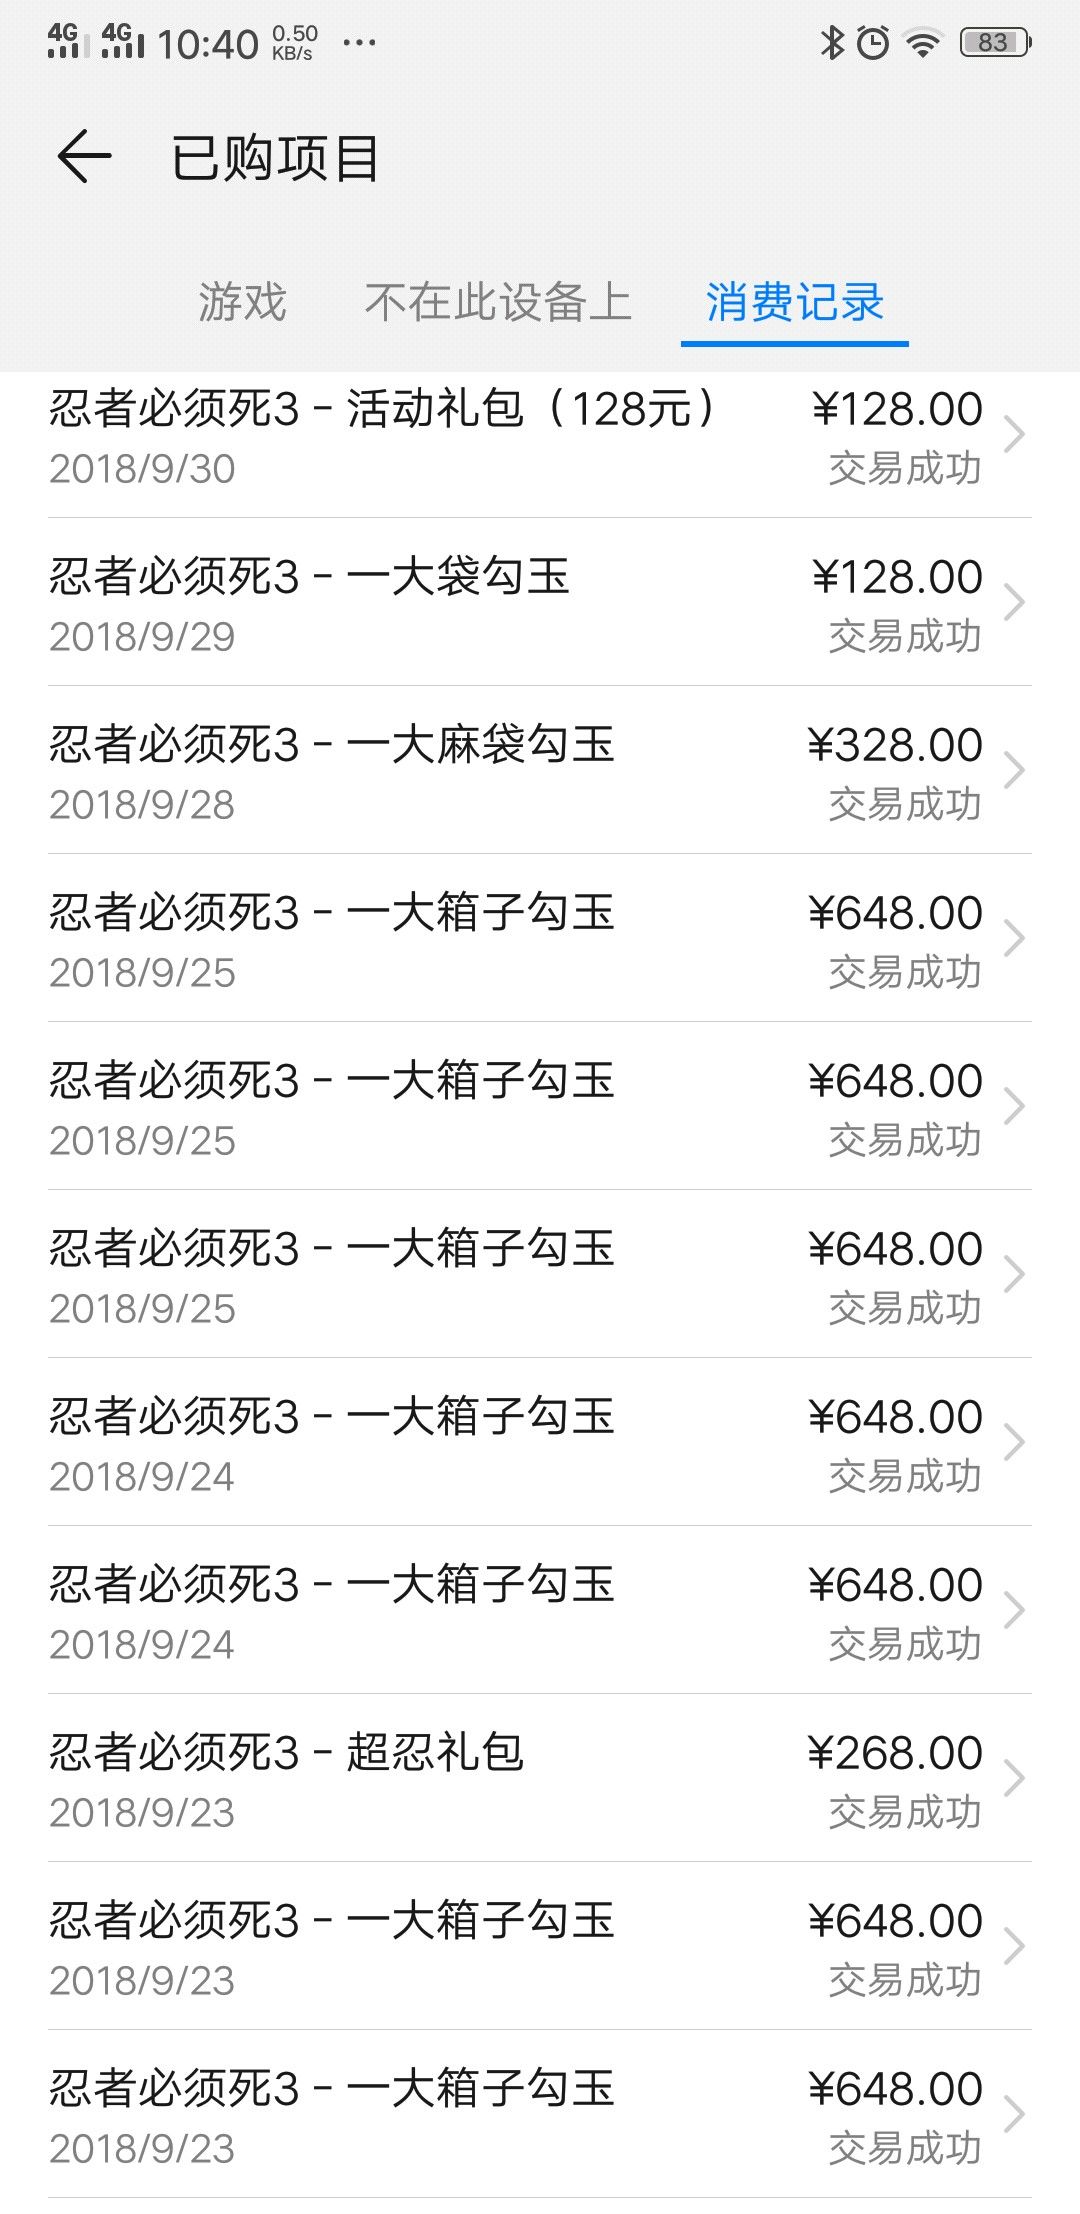
Task: Switch to the 游戏 tab
Action: tap(242, 302)
